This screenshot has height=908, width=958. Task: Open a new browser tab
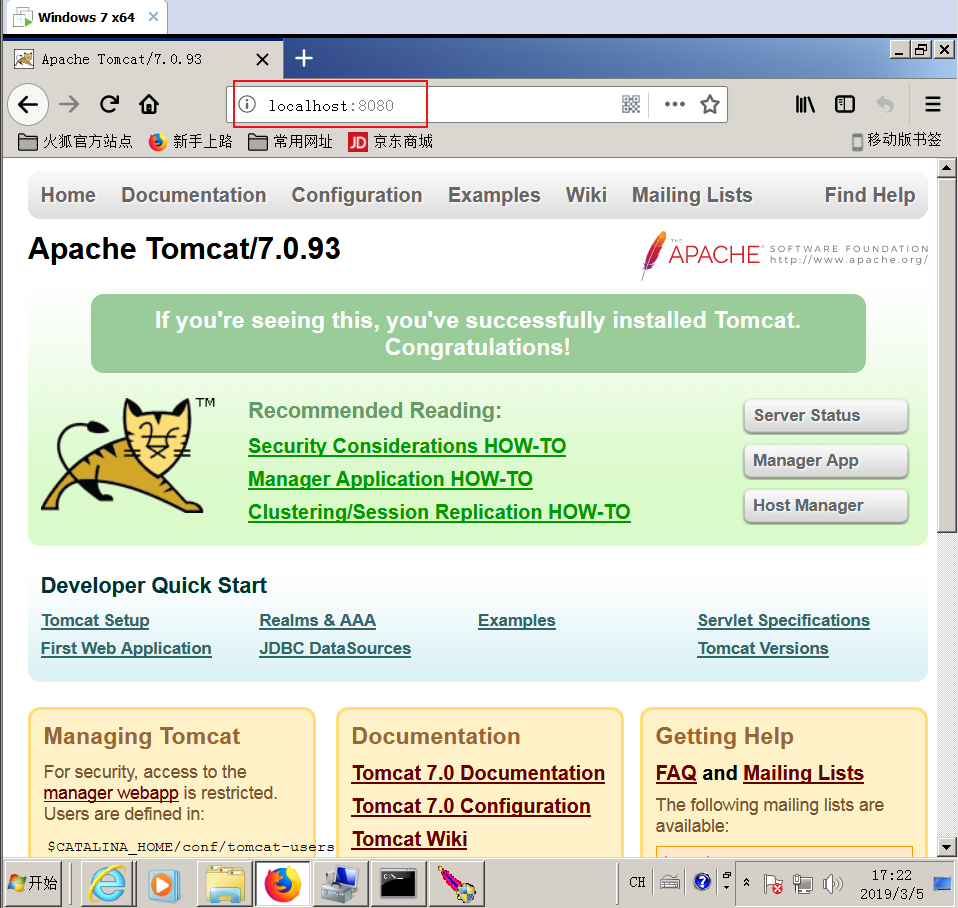[304, 59]
